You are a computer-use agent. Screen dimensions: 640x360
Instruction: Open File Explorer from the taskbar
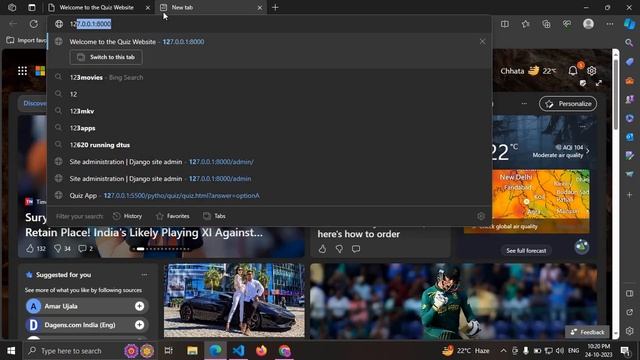pyautogui.click(x=192, y=351)
